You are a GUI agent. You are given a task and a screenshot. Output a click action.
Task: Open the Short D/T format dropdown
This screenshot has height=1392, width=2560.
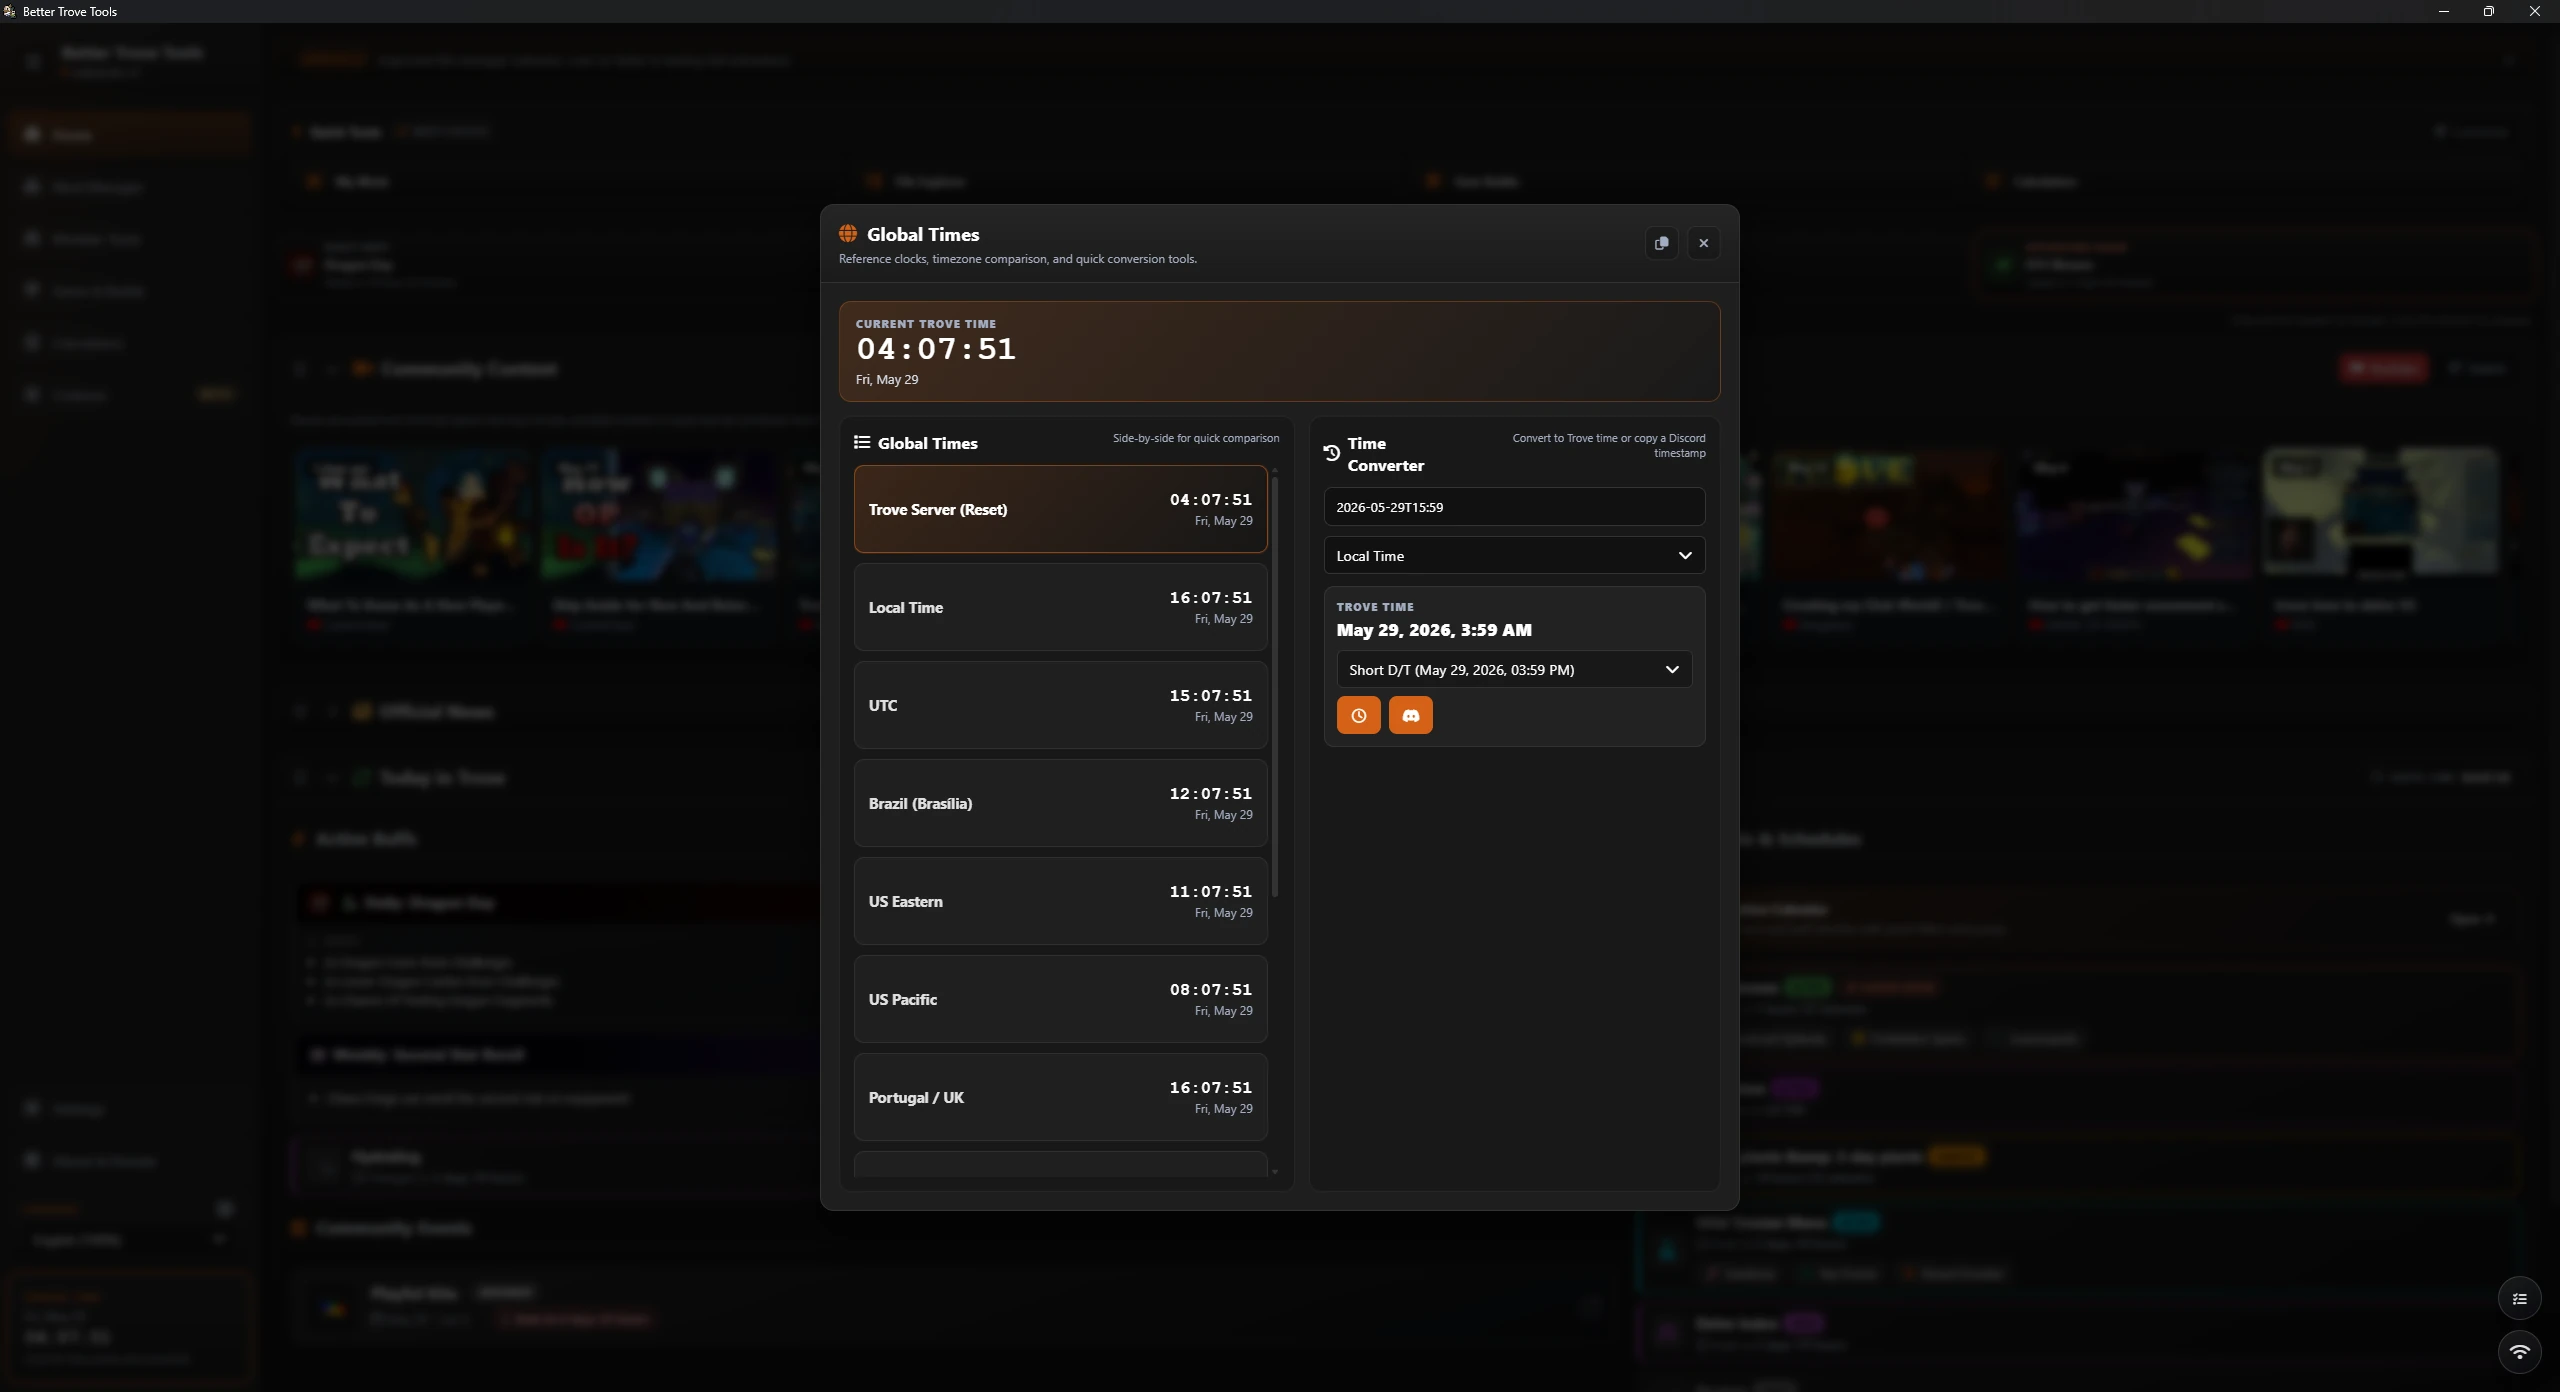(1514, 670)
